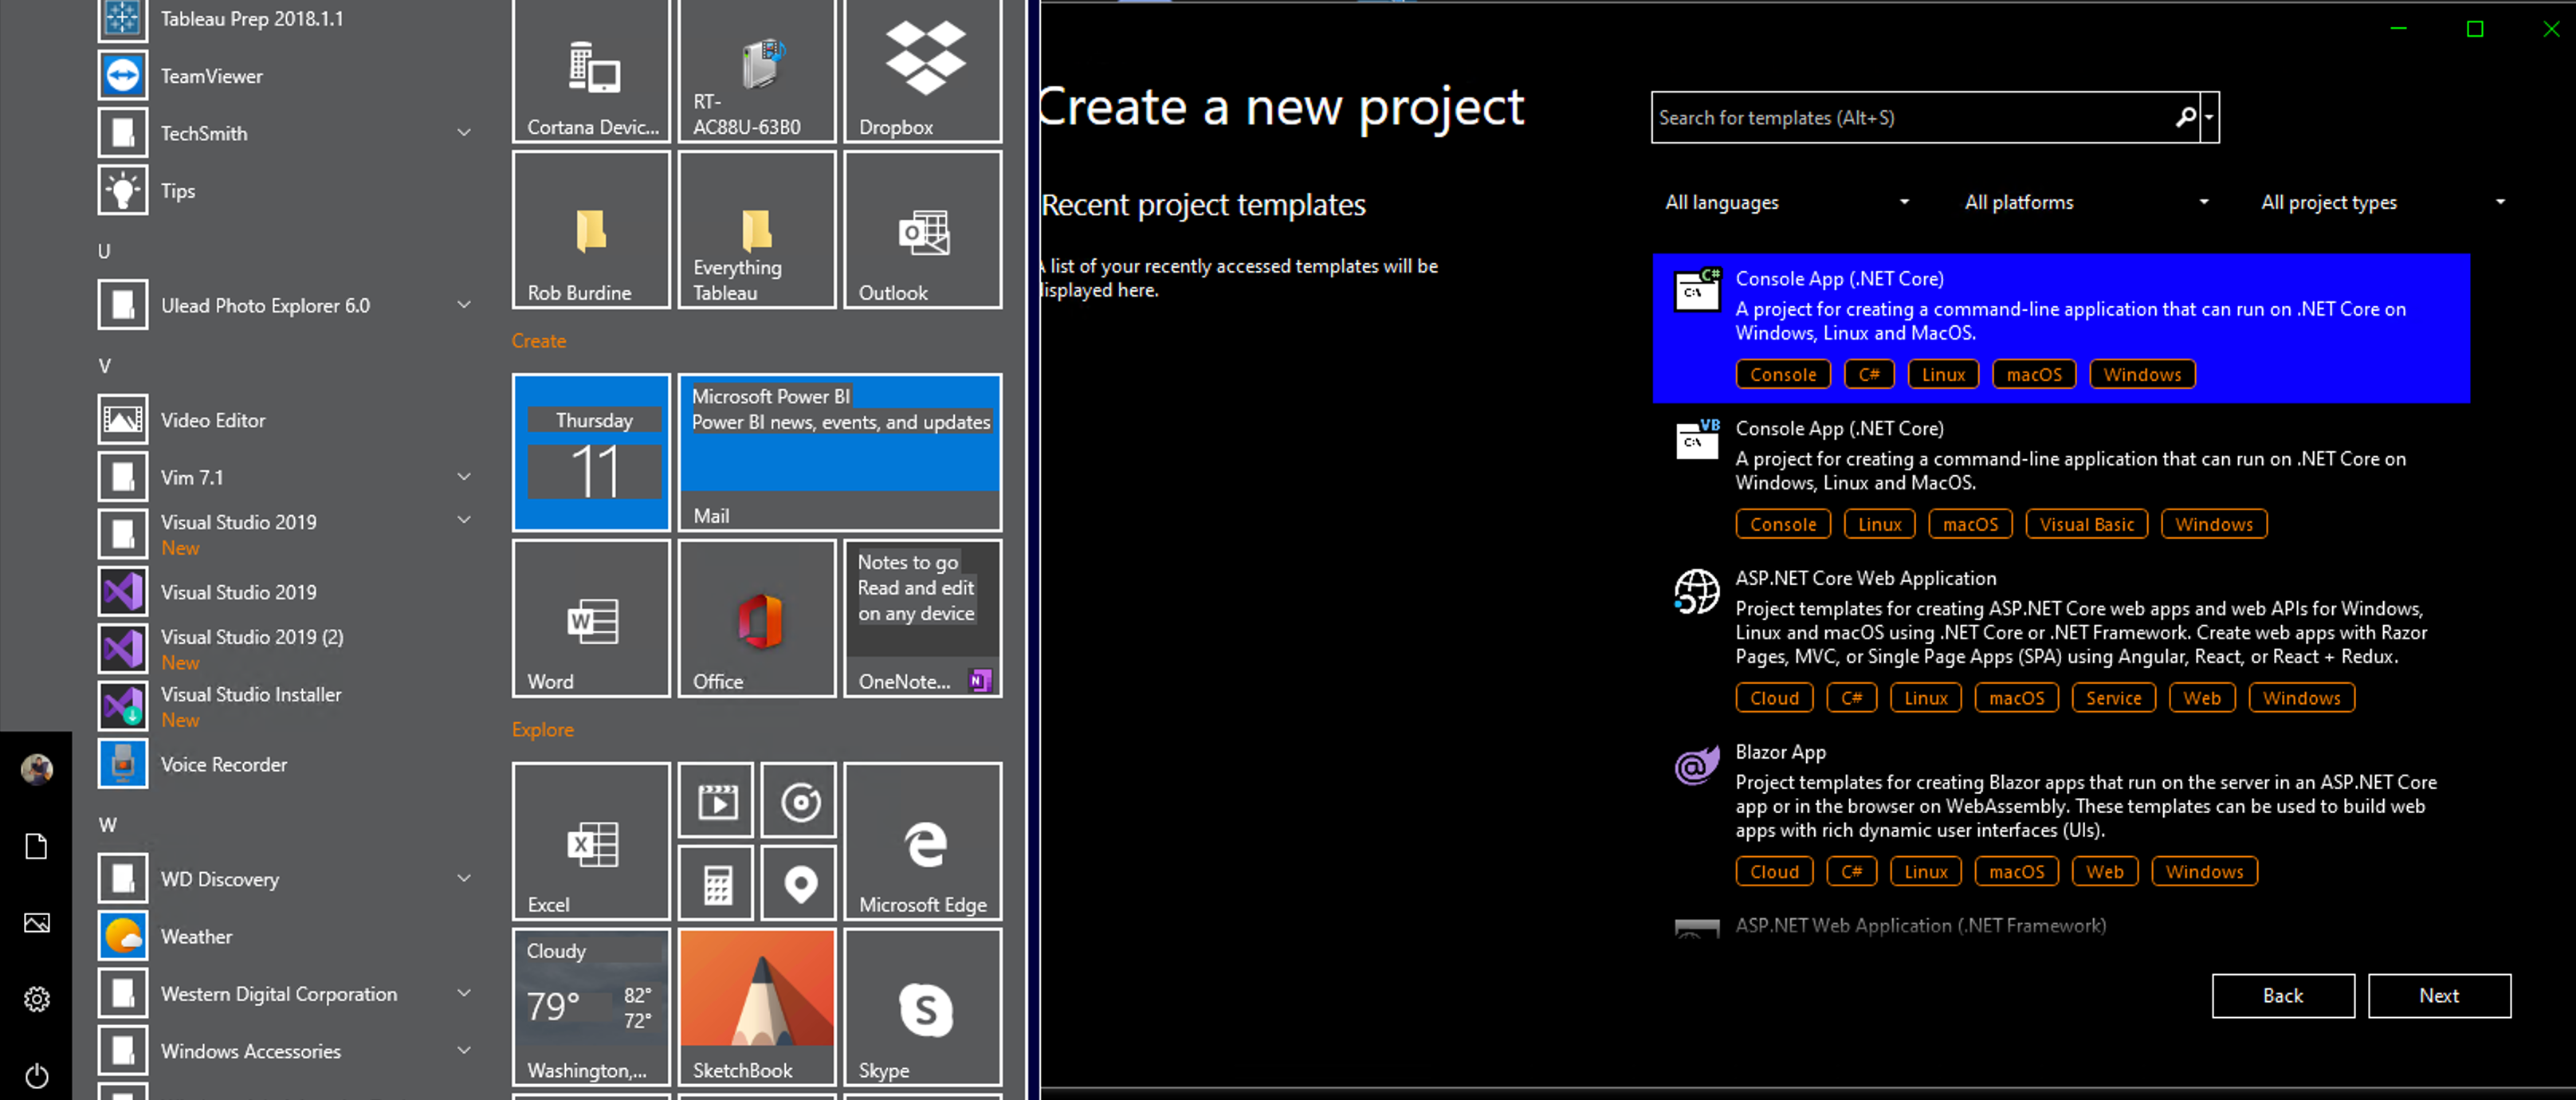This screenshot has width=2576, height=1100.
Task: Expand Ulead Photo Explorer 6.0 folder
Action: coord(464,305)
